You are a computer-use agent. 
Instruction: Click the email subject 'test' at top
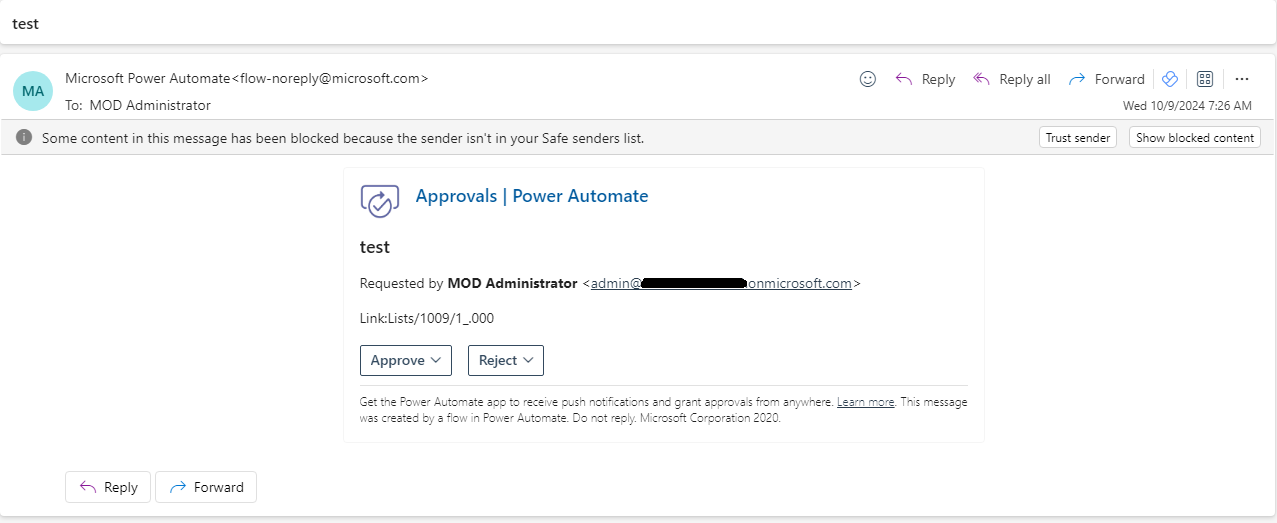click(25, 23)
